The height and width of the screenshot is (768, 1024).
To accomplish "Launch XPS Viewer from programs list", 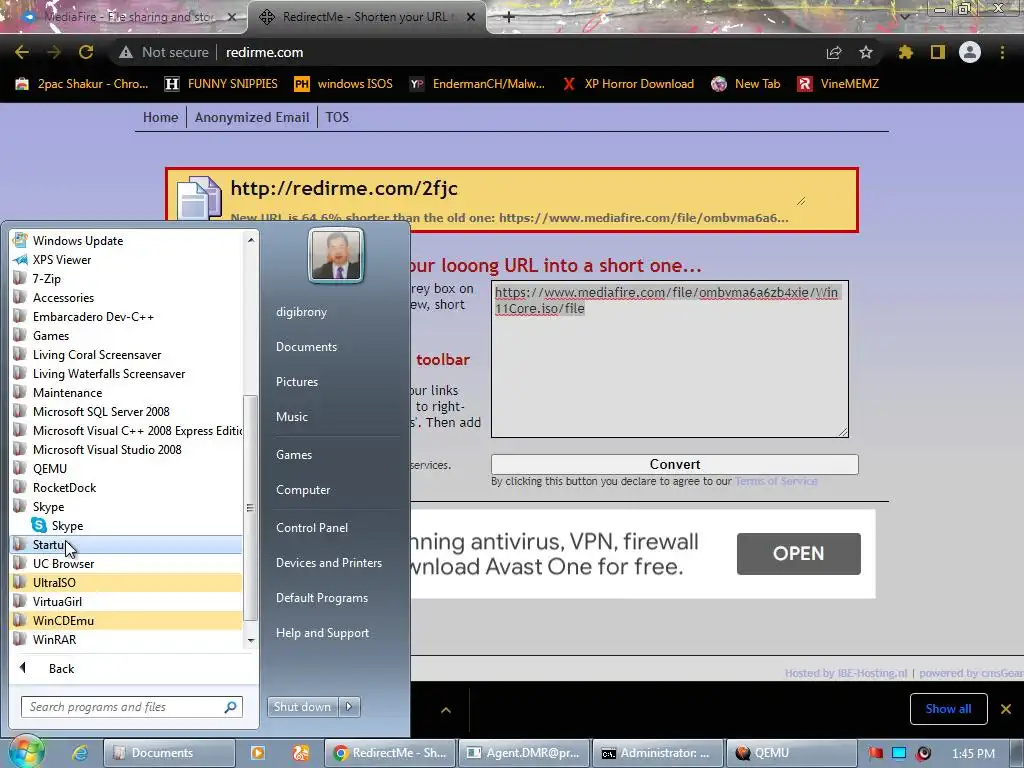I will click(x=127, y=259).
